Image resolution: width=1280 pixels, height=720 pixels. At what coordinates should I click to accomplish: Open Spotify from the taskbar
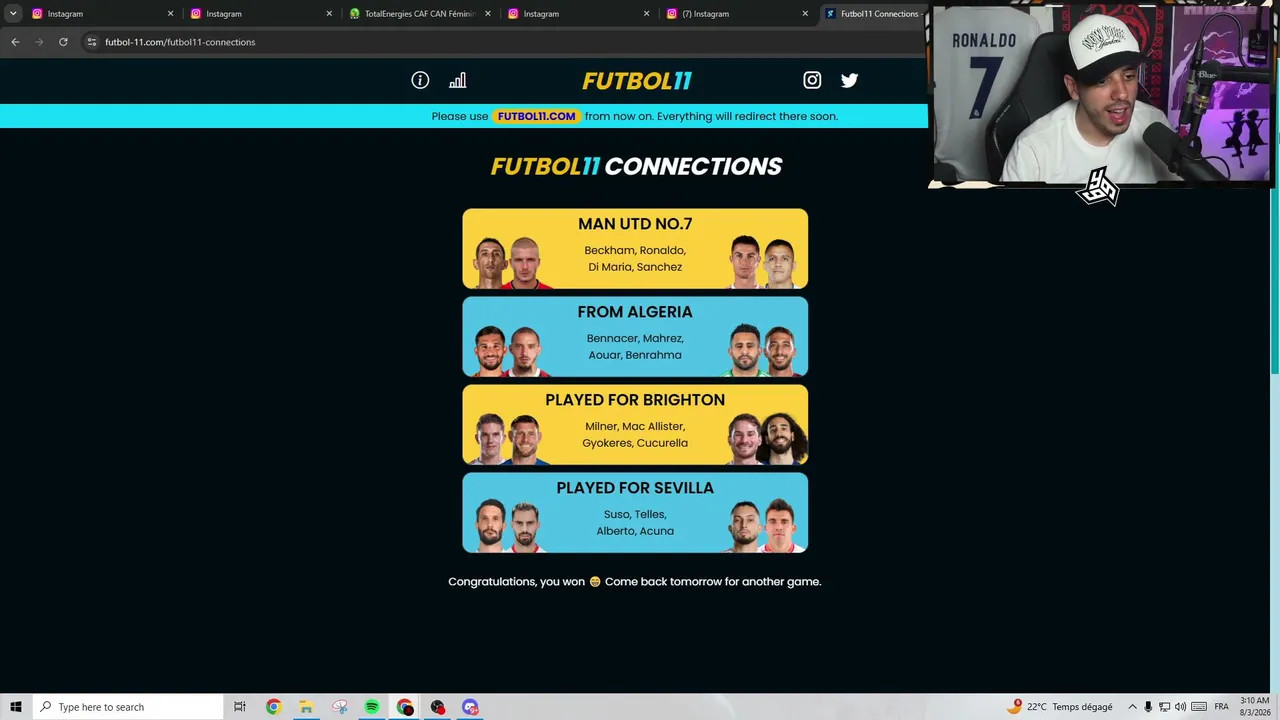pyautogui.click(x=372, y=707)
